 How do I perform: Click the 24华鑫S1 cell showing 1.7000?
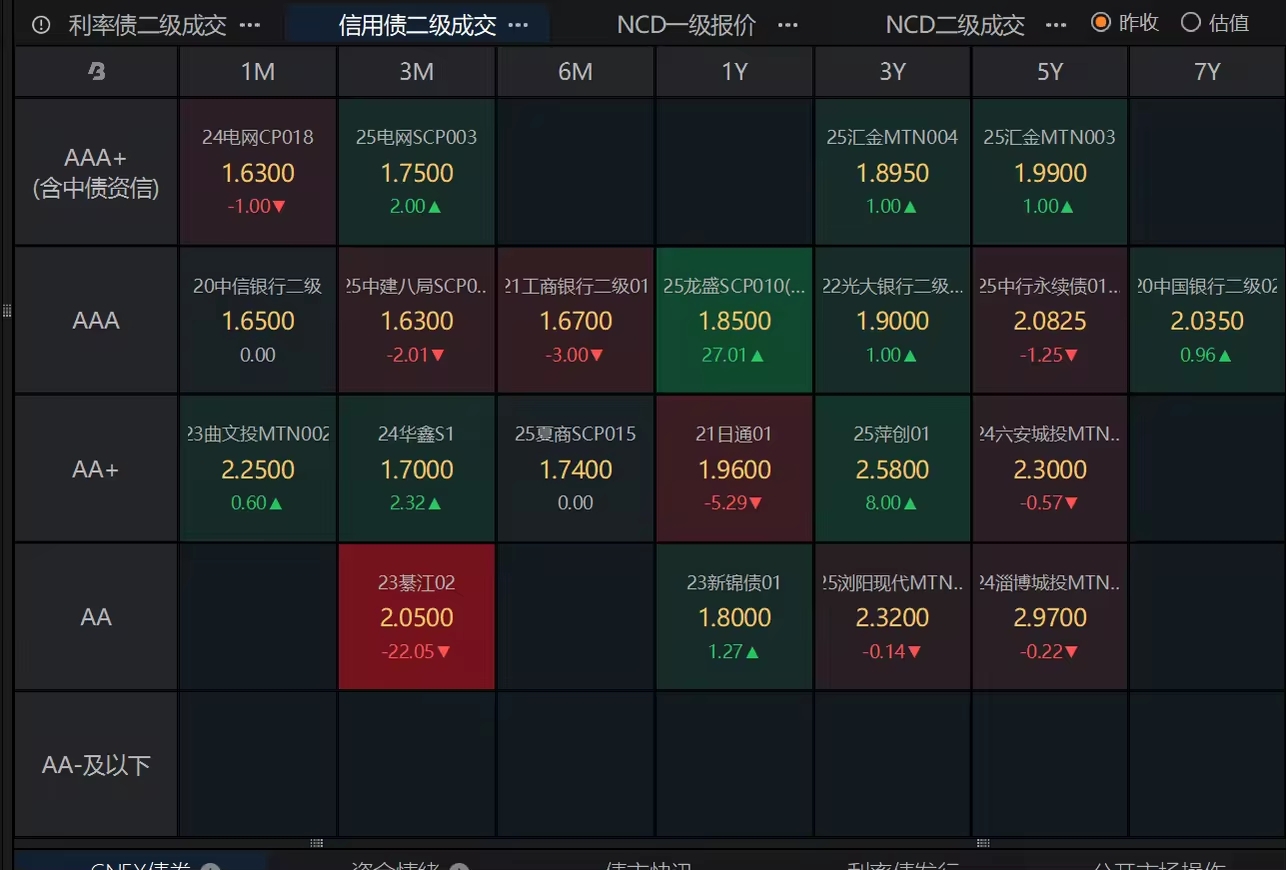click(x=417, y=468)
